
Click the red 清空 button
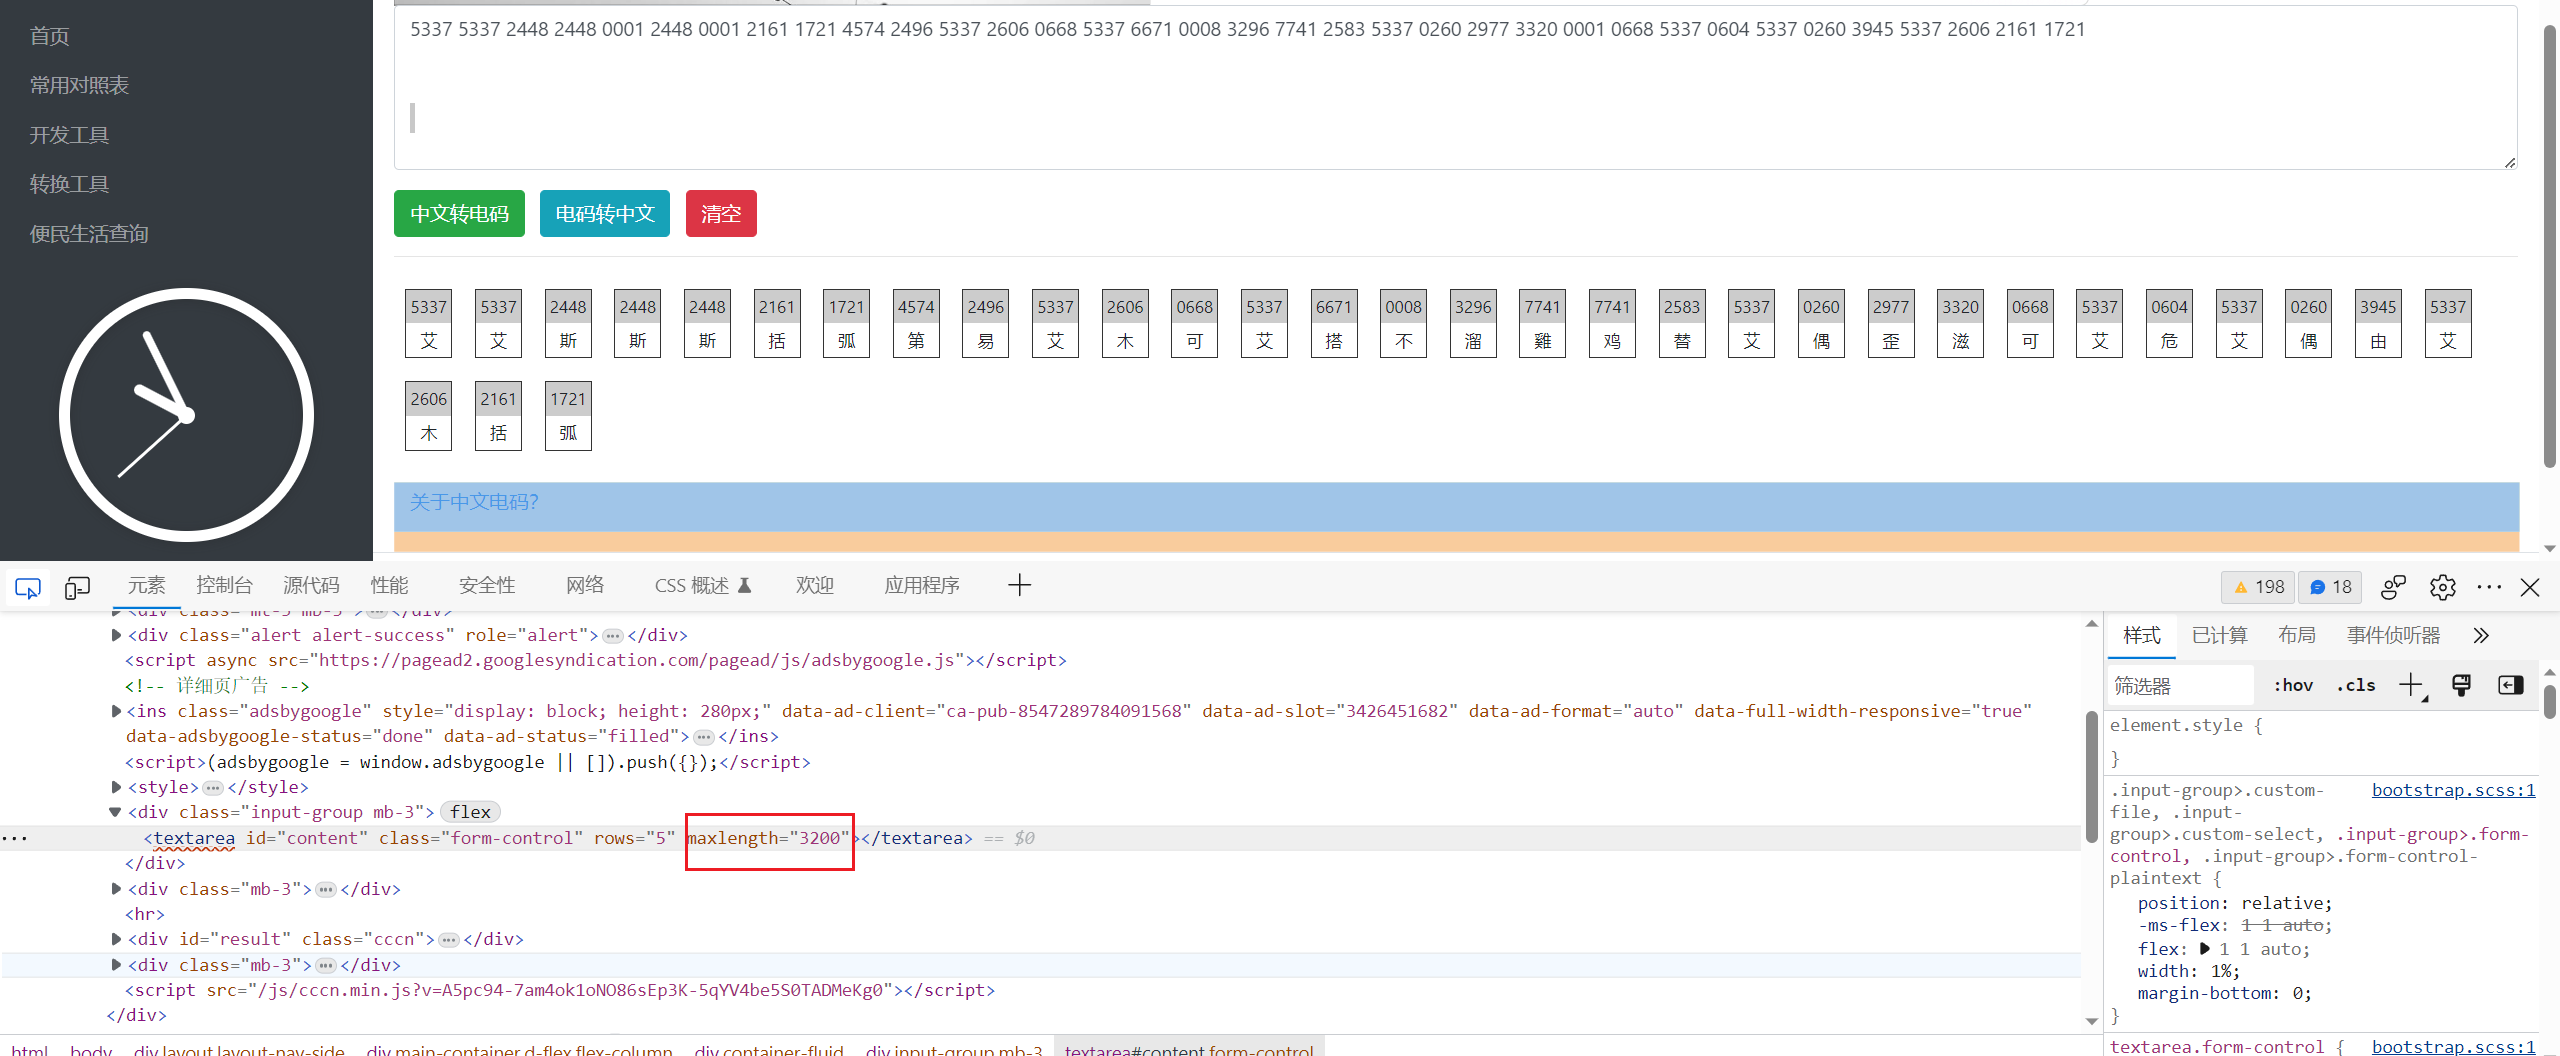(721, 214)
